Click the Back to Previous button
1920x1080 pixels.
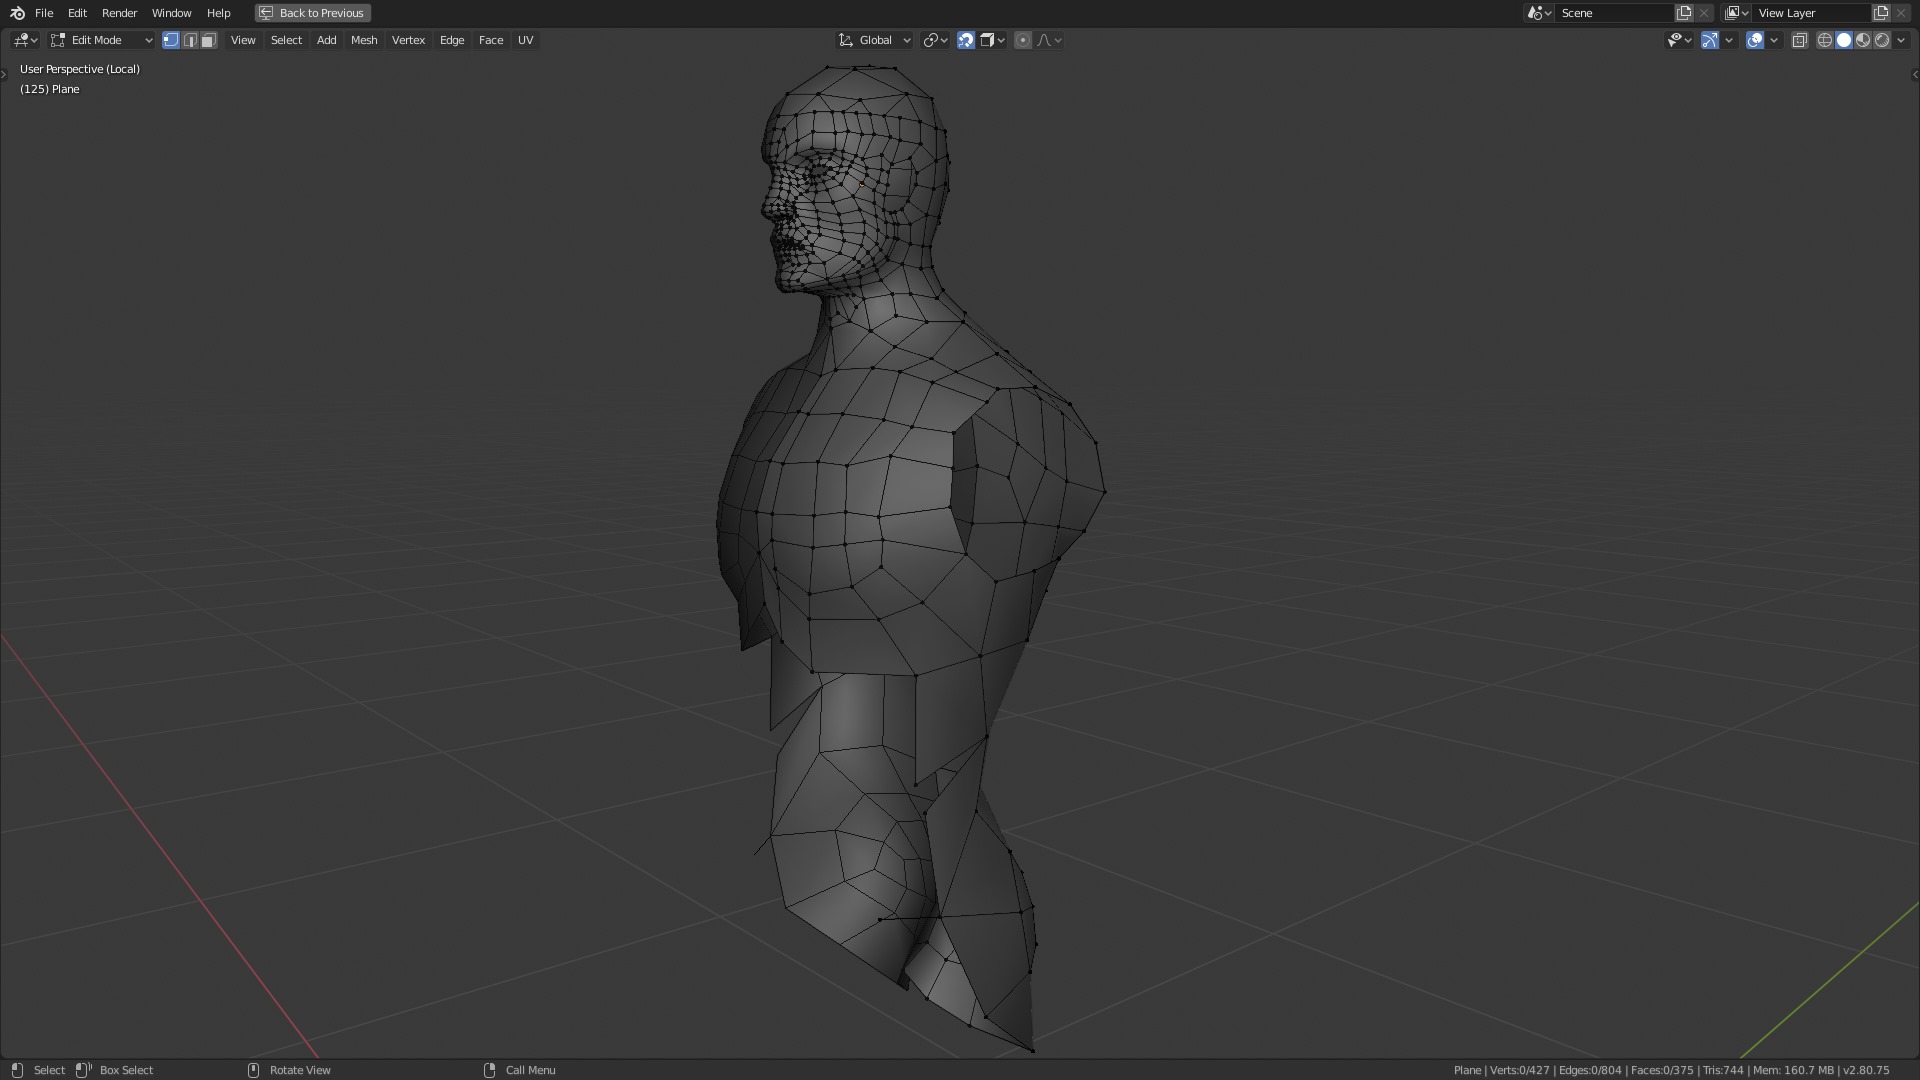click(x=312, y=13)
